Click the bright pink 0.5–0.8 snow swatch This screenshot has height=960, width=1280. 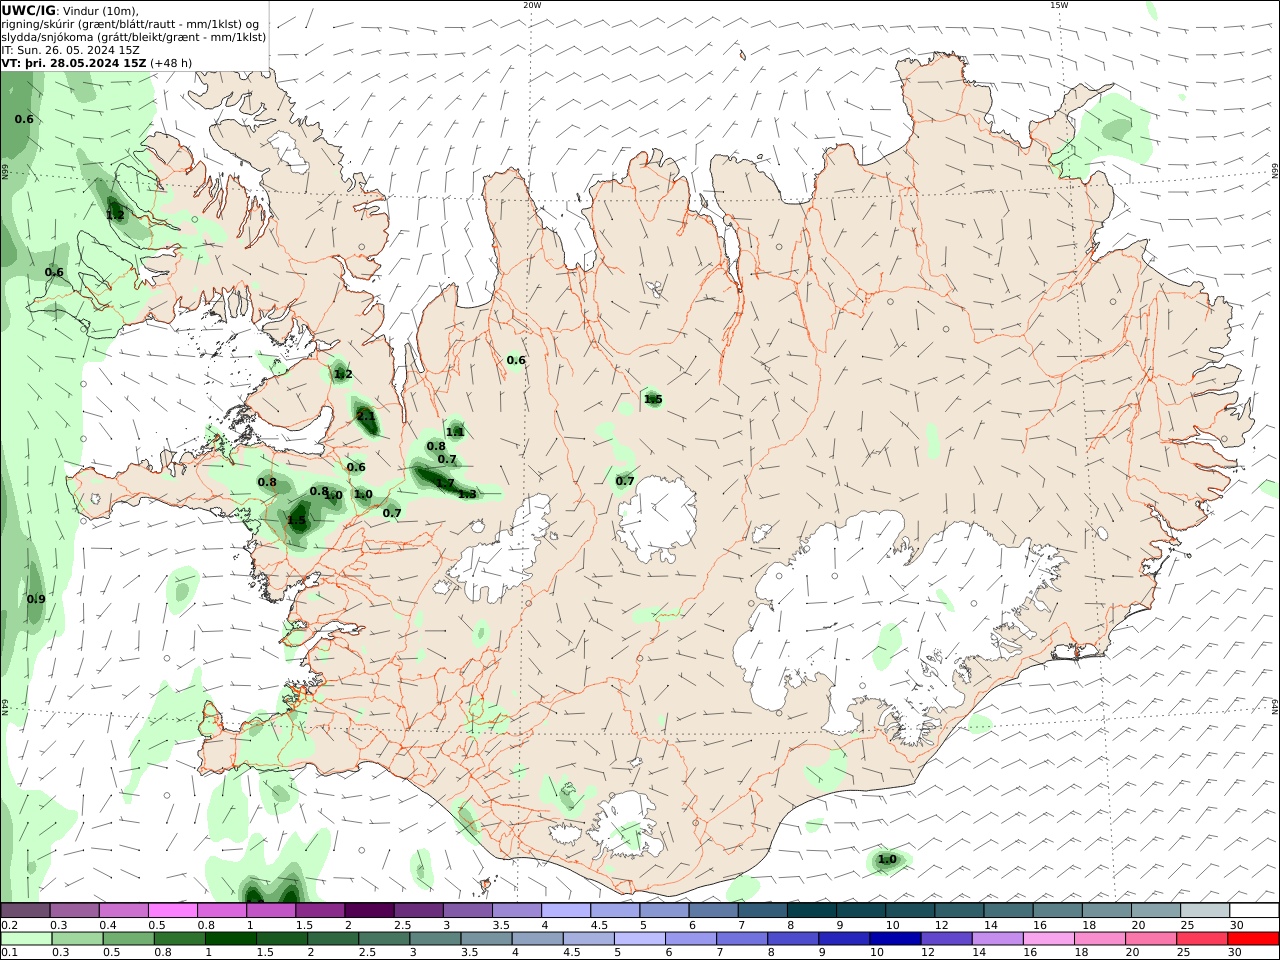coord(172,911)
